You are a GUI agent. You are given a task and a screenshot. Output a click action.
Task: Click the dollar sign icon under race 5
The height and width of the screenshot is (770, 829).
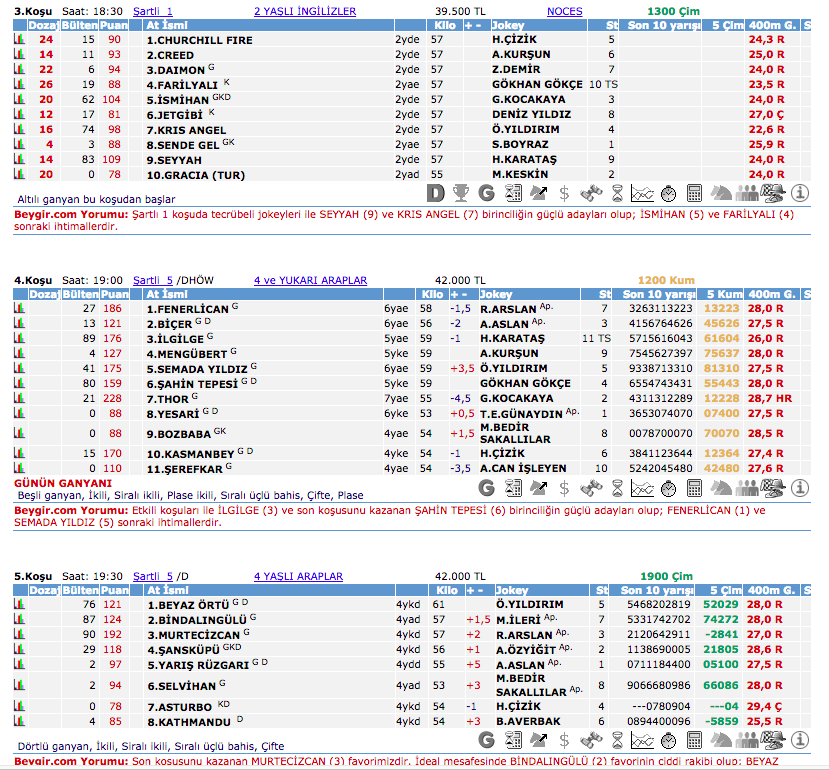[565, 740]
